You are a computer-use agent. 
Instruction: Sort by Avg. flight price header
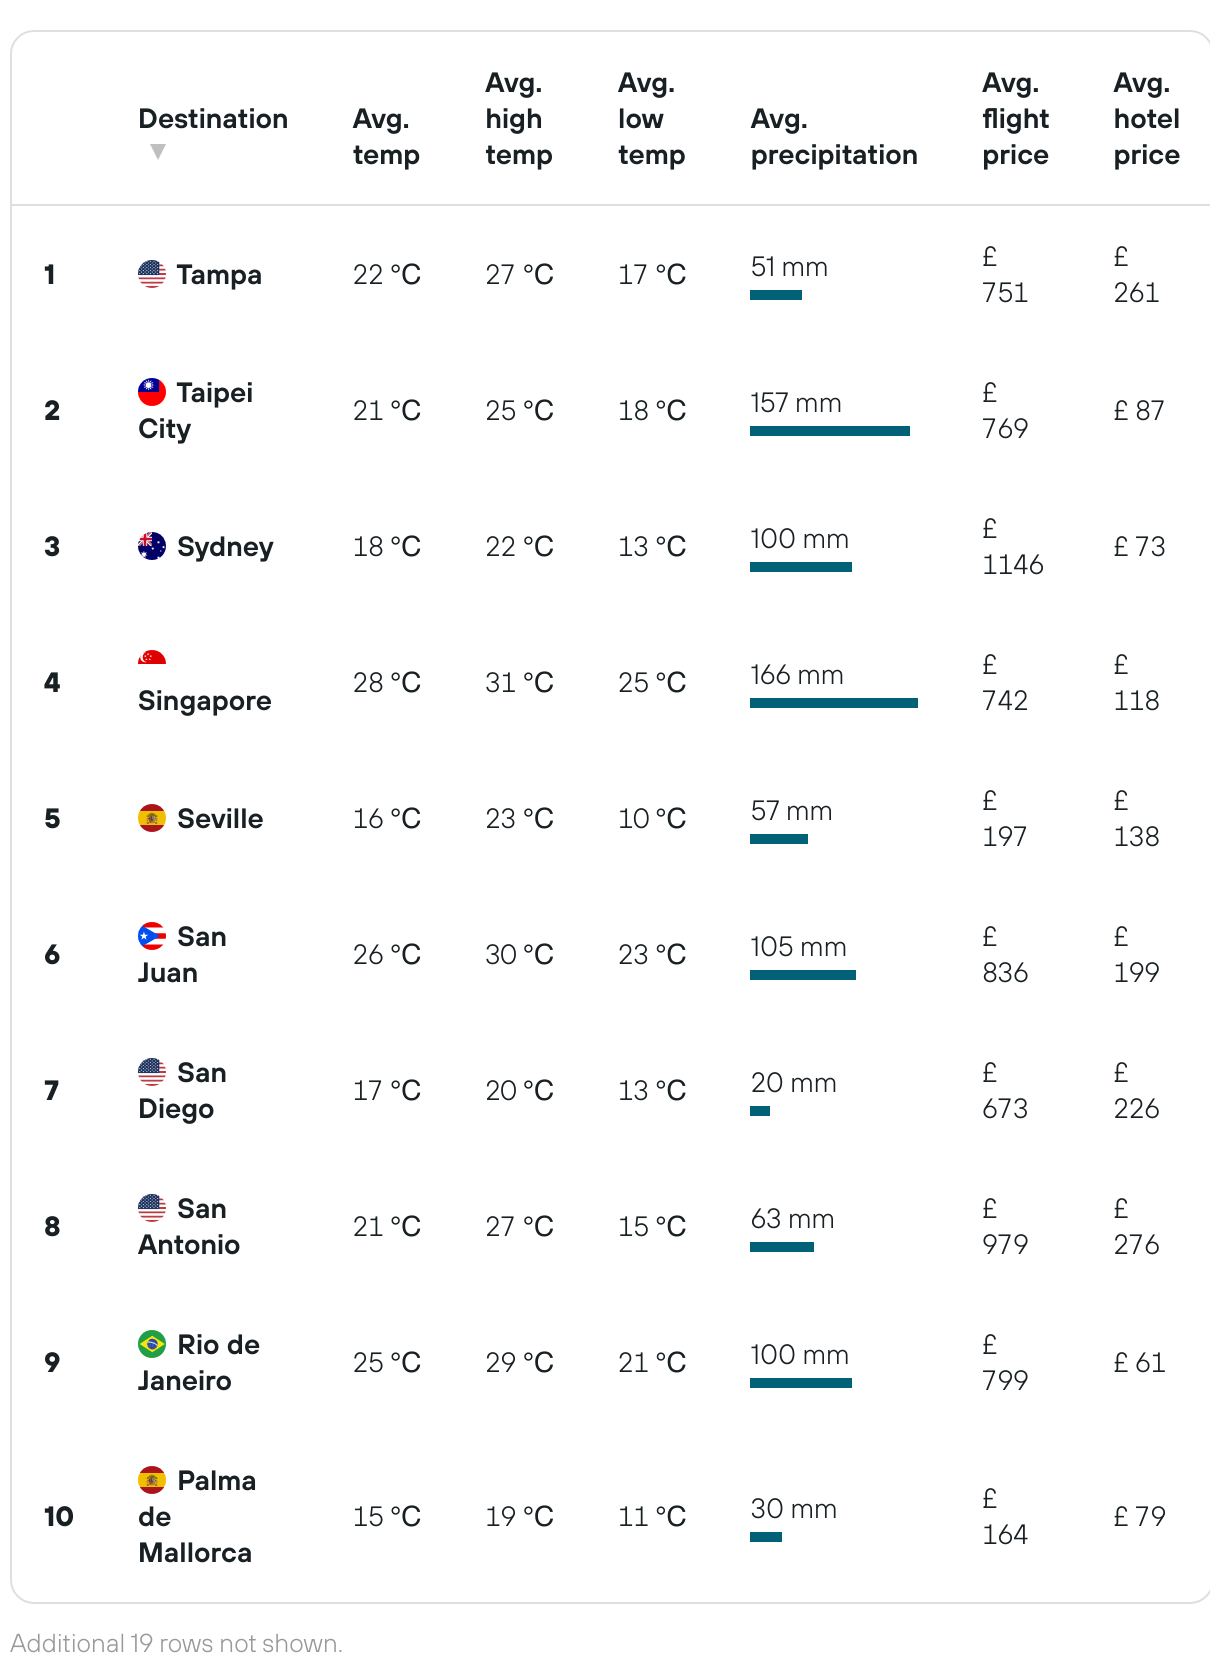point(1015,119)
